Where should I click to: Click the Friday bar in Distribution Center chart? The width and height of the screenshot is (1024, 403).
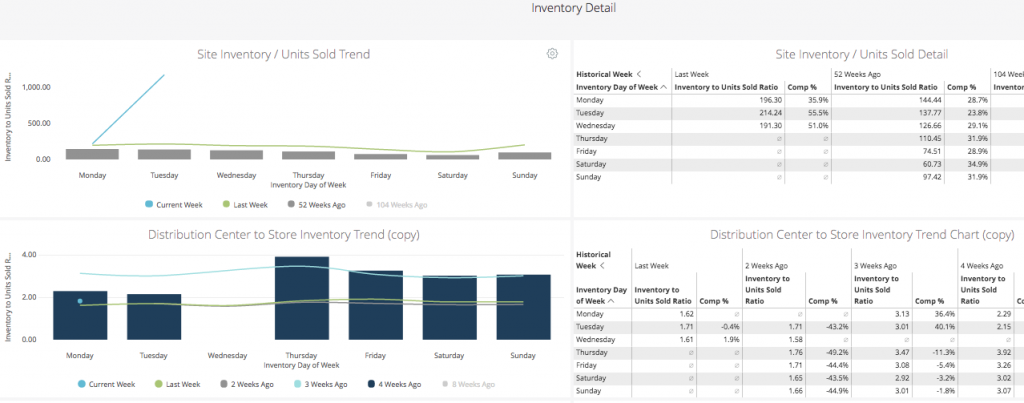point(376,305)
